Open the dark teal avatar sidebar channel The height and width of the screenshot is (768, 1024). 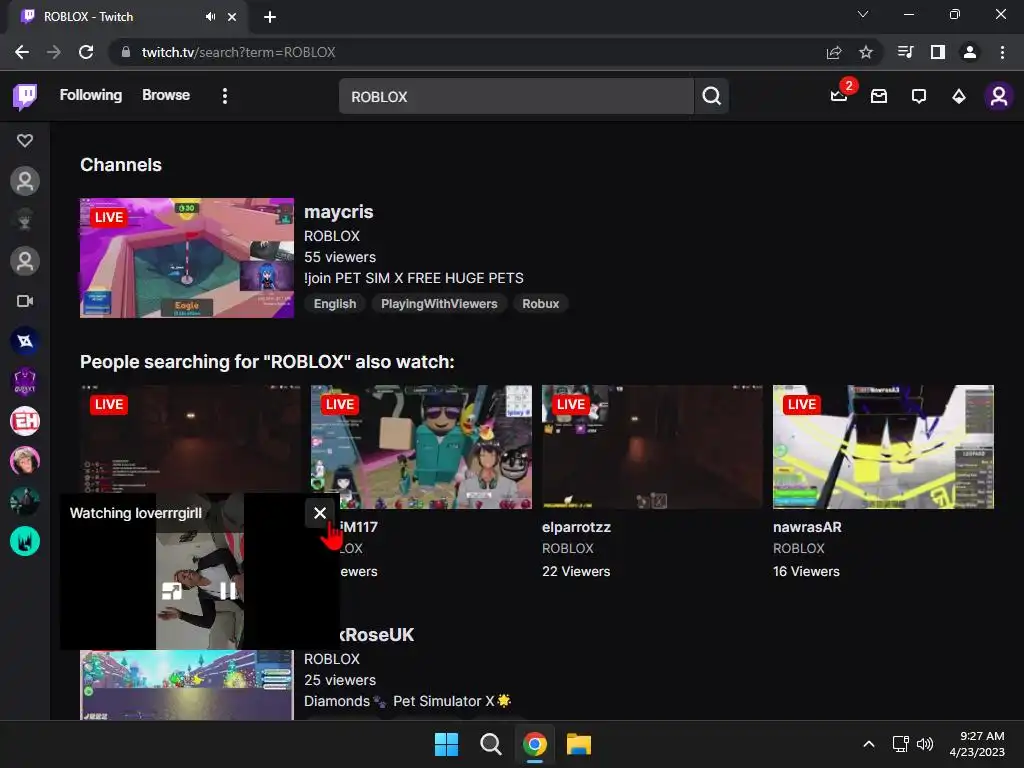pyautogui.click(x=25, y=502)
